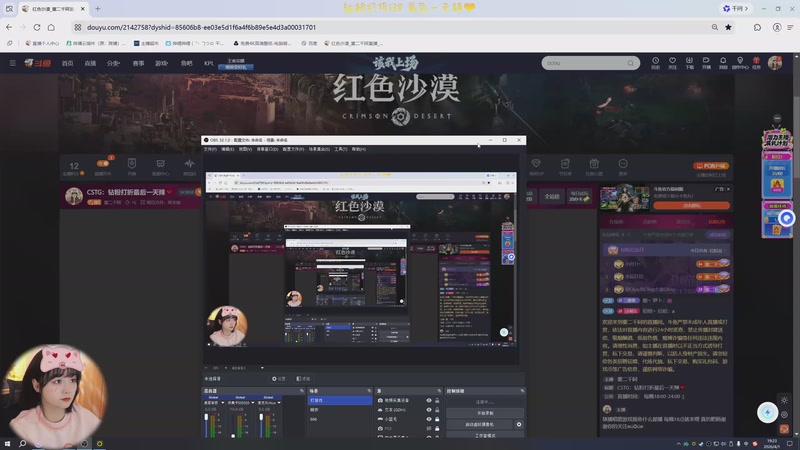This screenshot has height=450, width=800.
Task: Open the OBS 工具 menu
Action: pos(340,149)
